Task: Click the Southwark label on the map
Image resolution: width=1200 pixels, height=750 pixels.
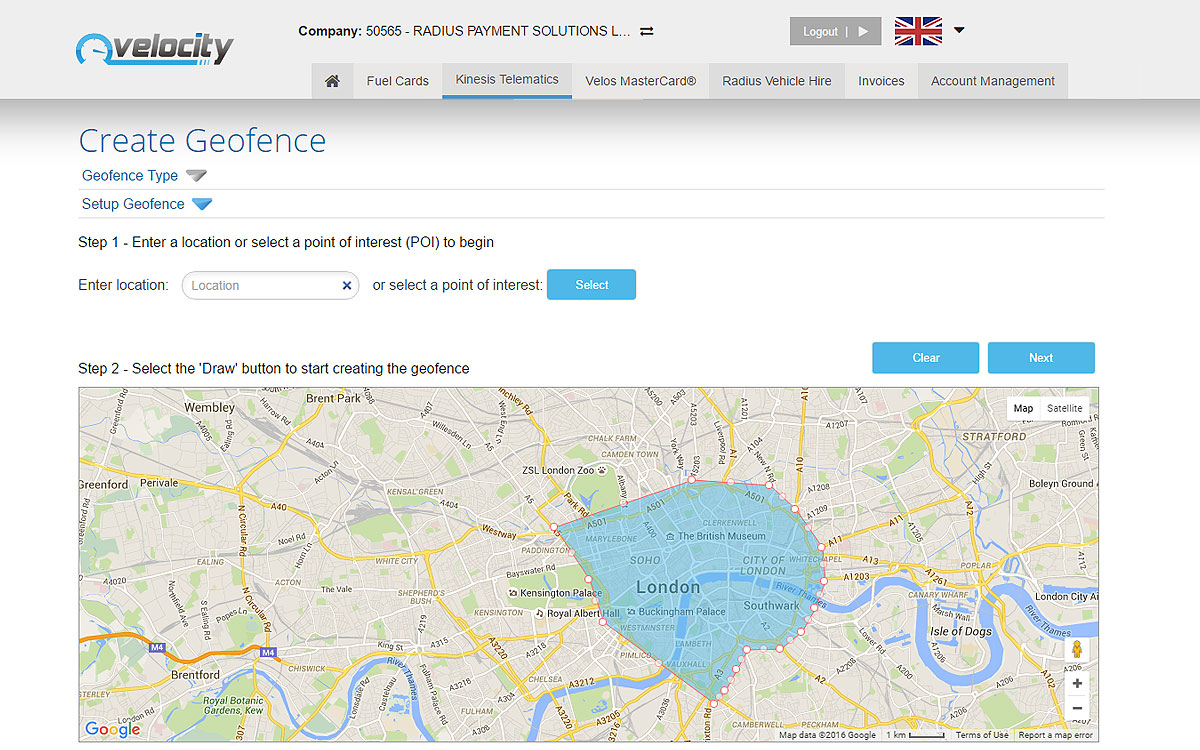Action: point(772,606)
